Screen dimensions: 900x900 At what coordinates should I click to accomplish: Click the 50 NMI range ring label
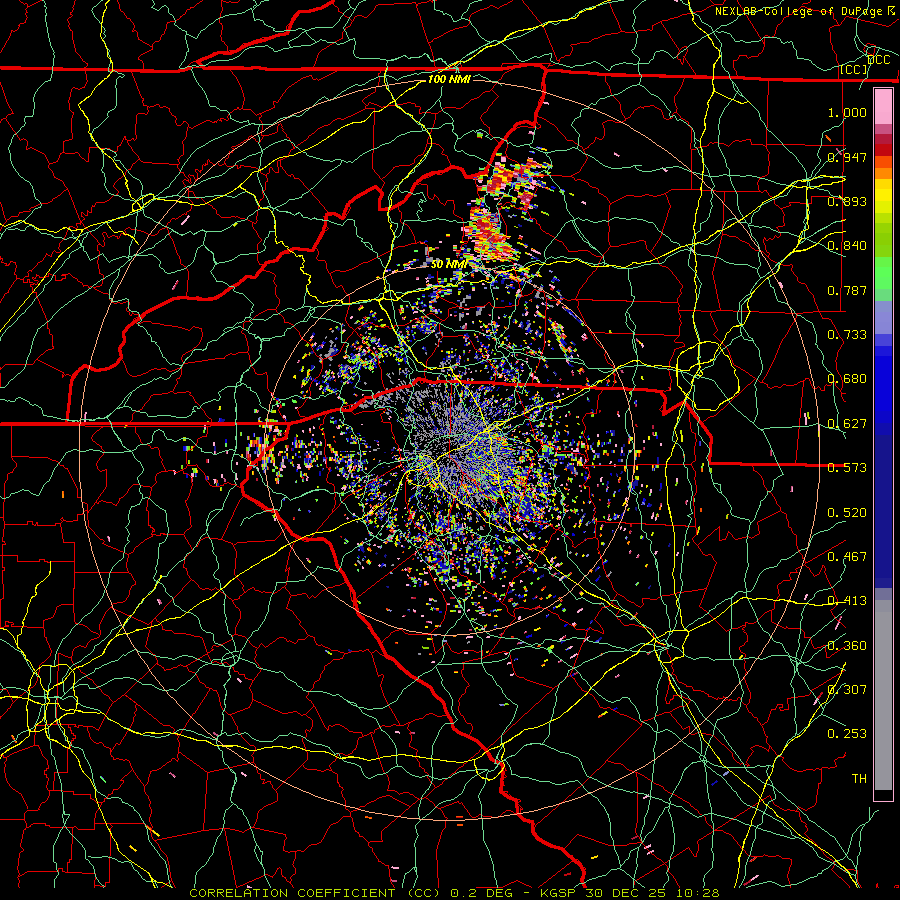coord(449,264)
